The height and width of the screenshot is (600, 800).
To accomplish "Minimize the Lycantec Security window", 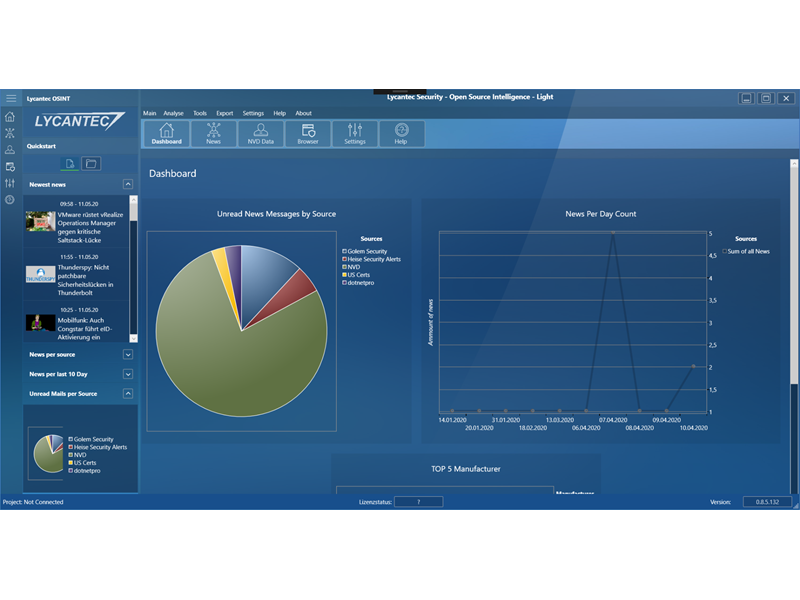I will [x=746, y=98].
